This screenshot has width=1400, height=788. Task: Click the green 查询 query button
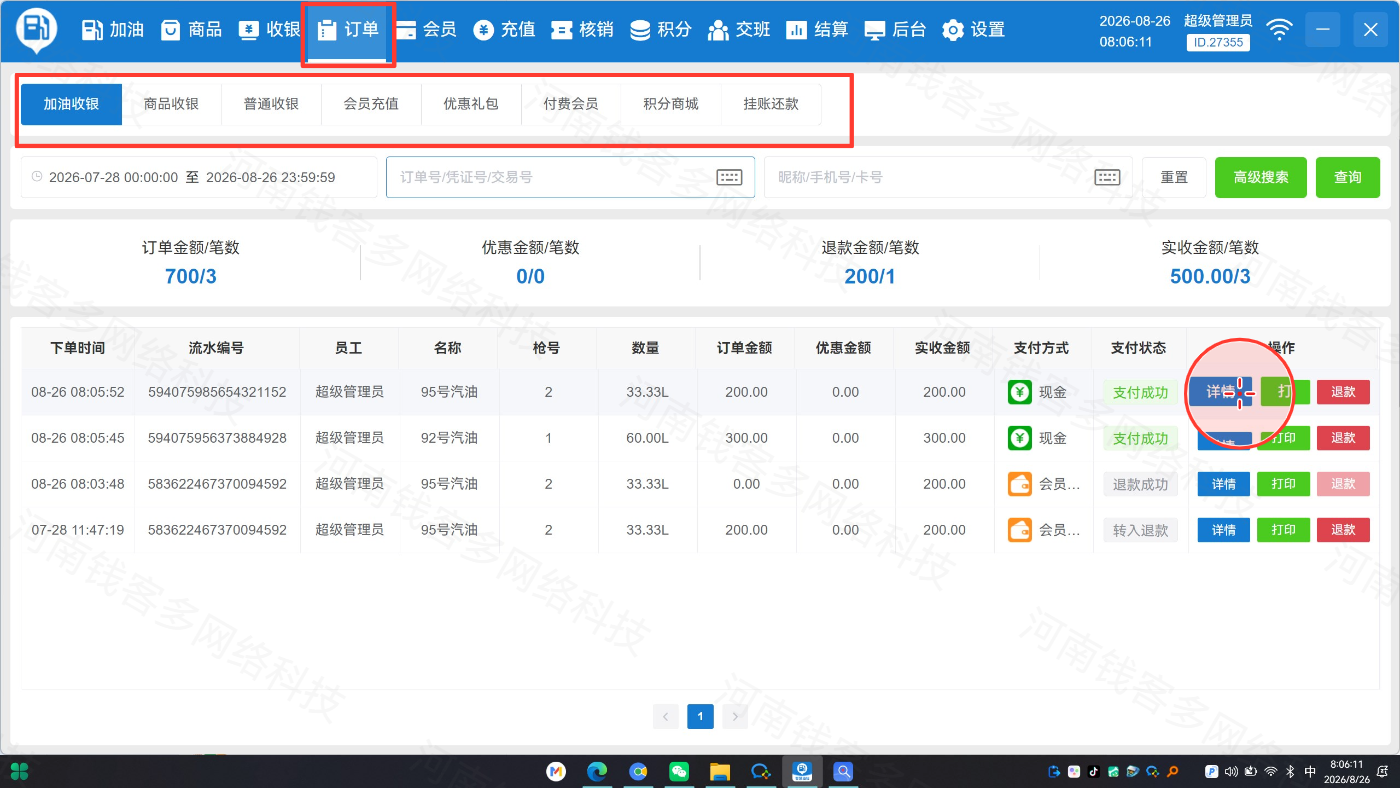tap(1348, 177)
